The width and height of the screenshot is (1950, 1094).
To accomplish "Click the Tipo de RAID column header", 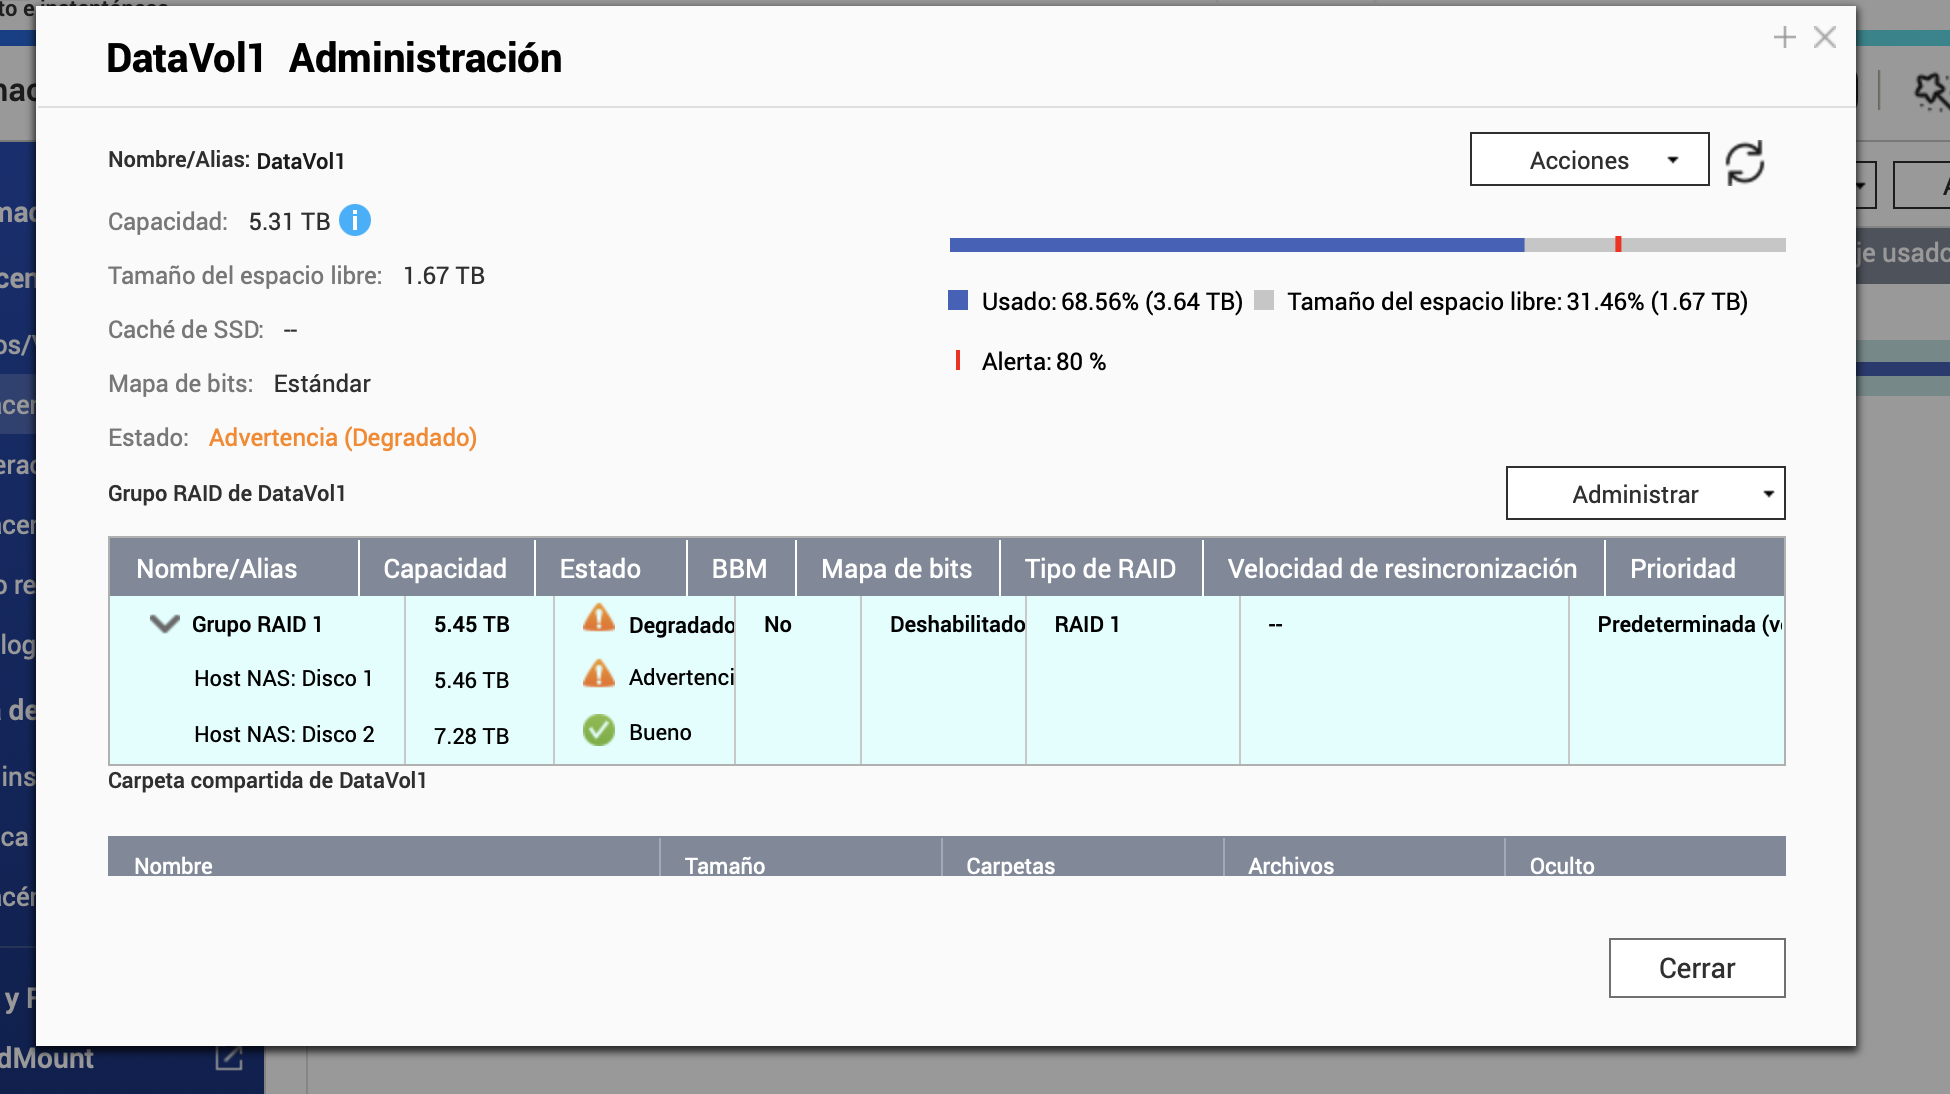I will pos(1100,569).
